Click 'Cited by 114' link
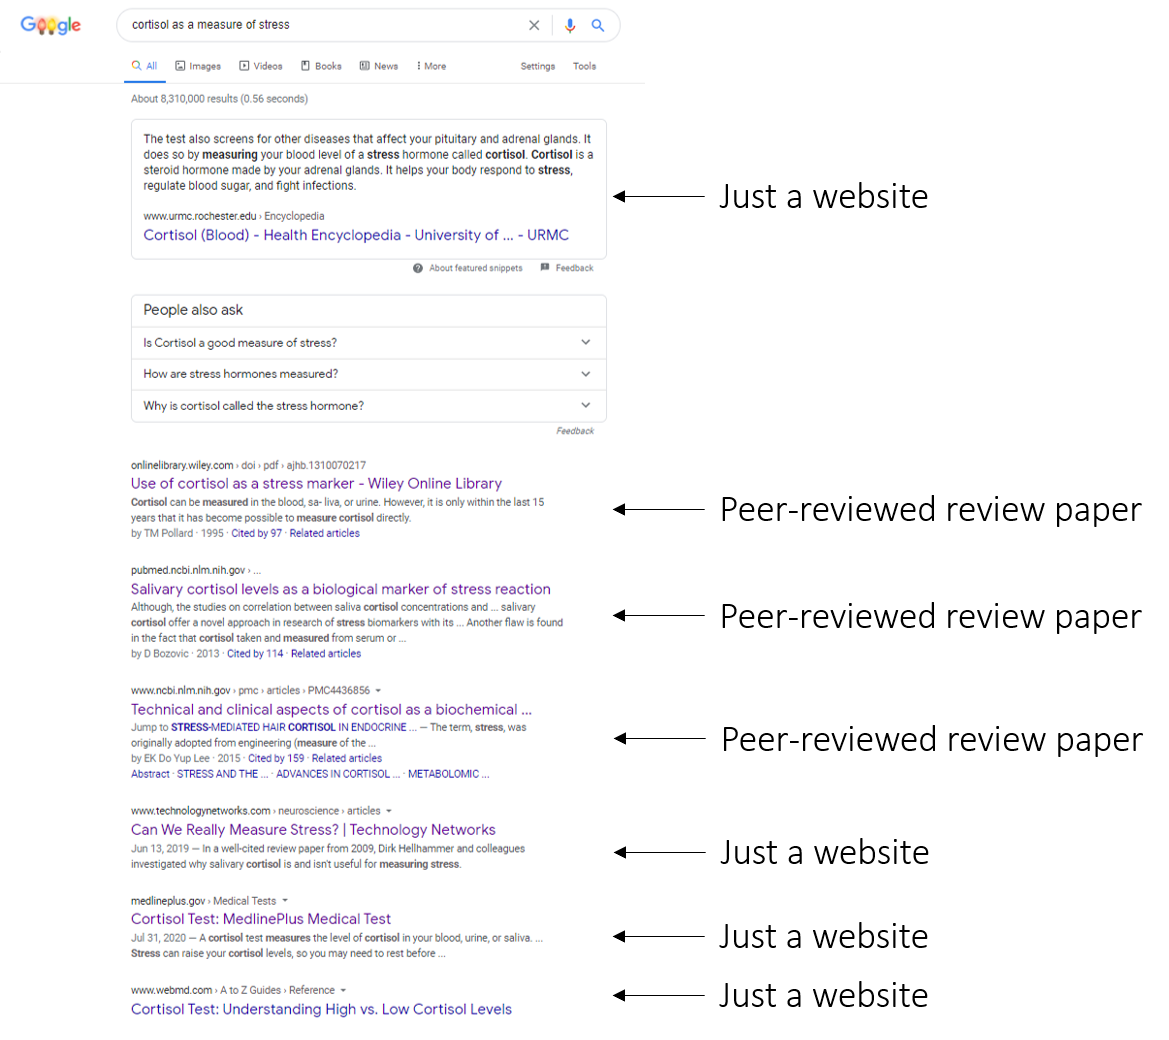The width and height of the screenshot is (1169, 1040). 255,654
